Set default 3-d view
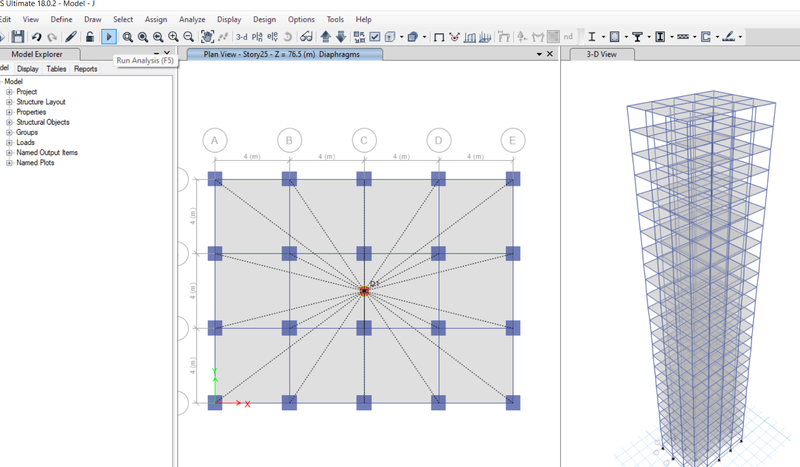Screen dimensions: 800x467 point(241,37)
